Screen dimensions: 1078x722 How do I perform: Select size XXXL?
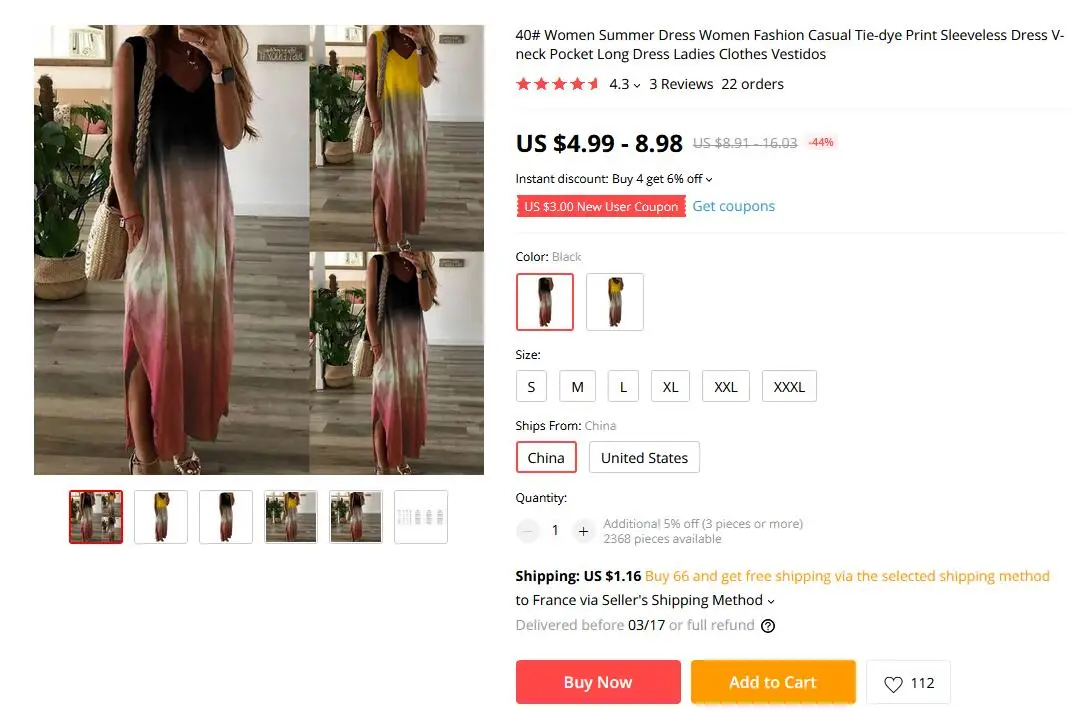(789, 387)
